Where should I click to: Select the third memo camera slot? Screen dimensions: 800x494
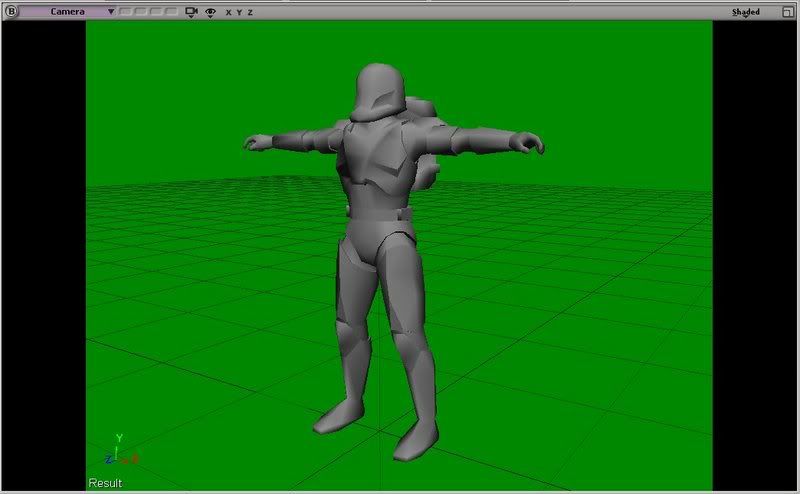[156, 11]
